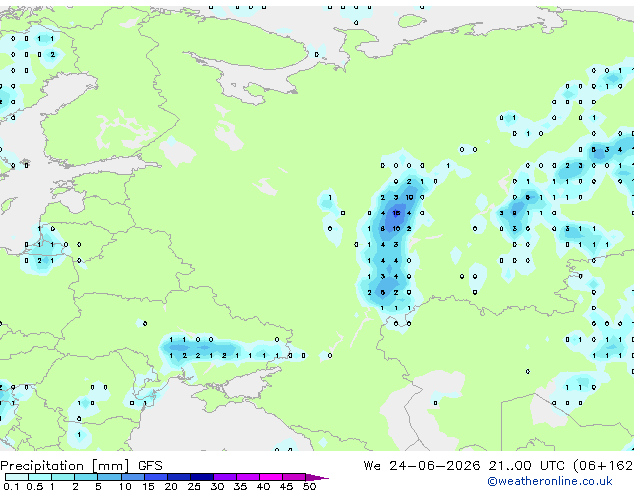Click the '16' peak precipitation value on map
634x490 pixels.
[396, 213]
